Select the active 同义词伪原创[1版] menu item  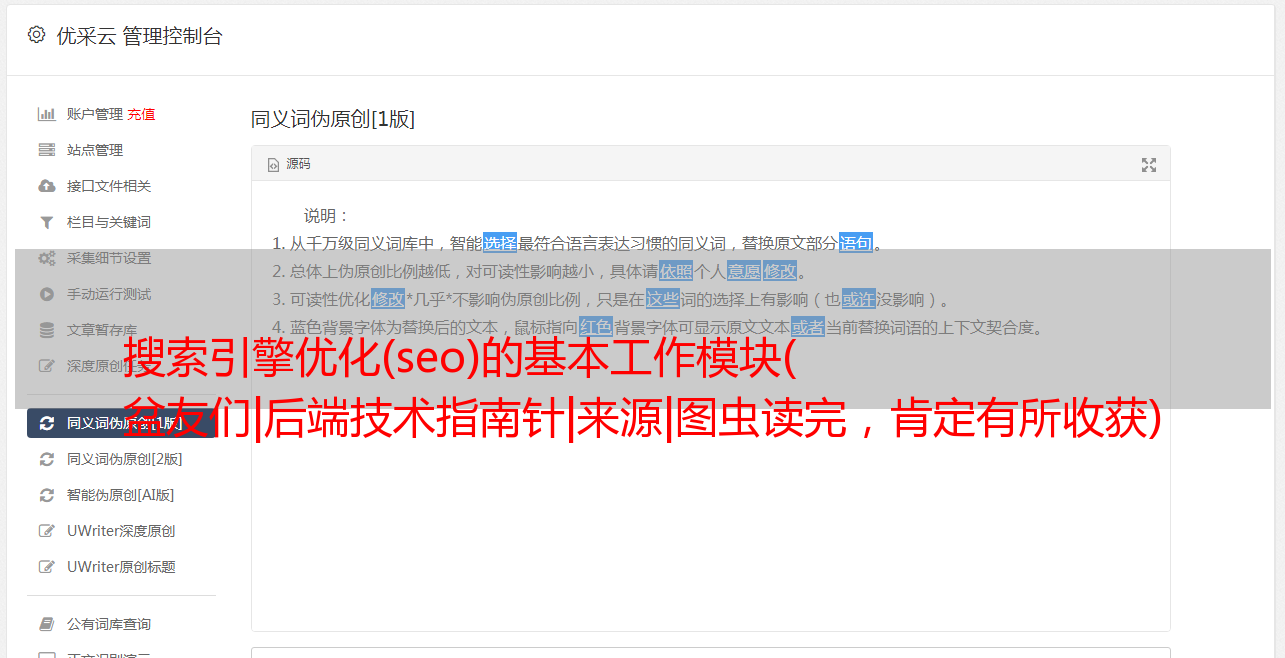click(122, 423)
